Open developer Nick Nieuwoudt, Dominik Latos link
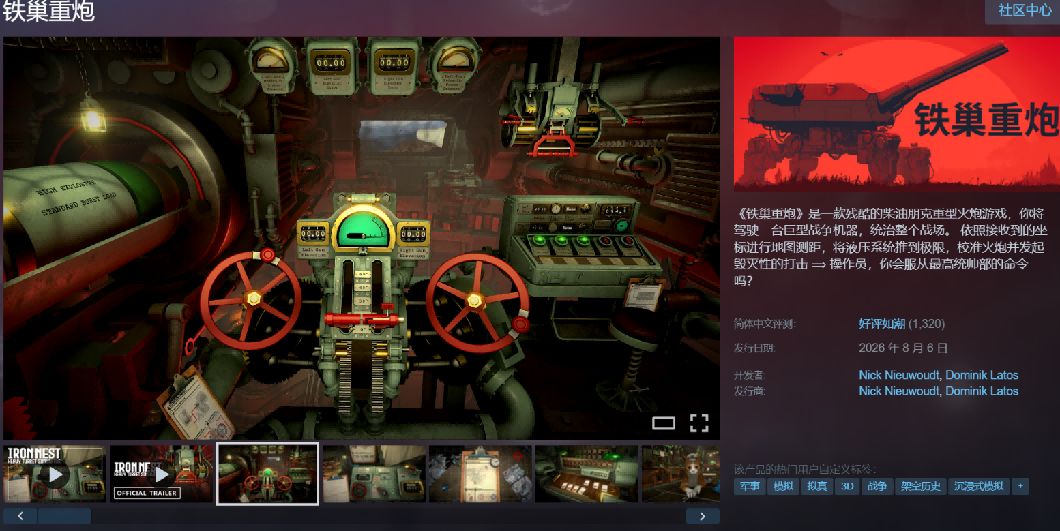Image resolution: width=1060 pixels, height=531 pixels. click(x=938, y=375)
